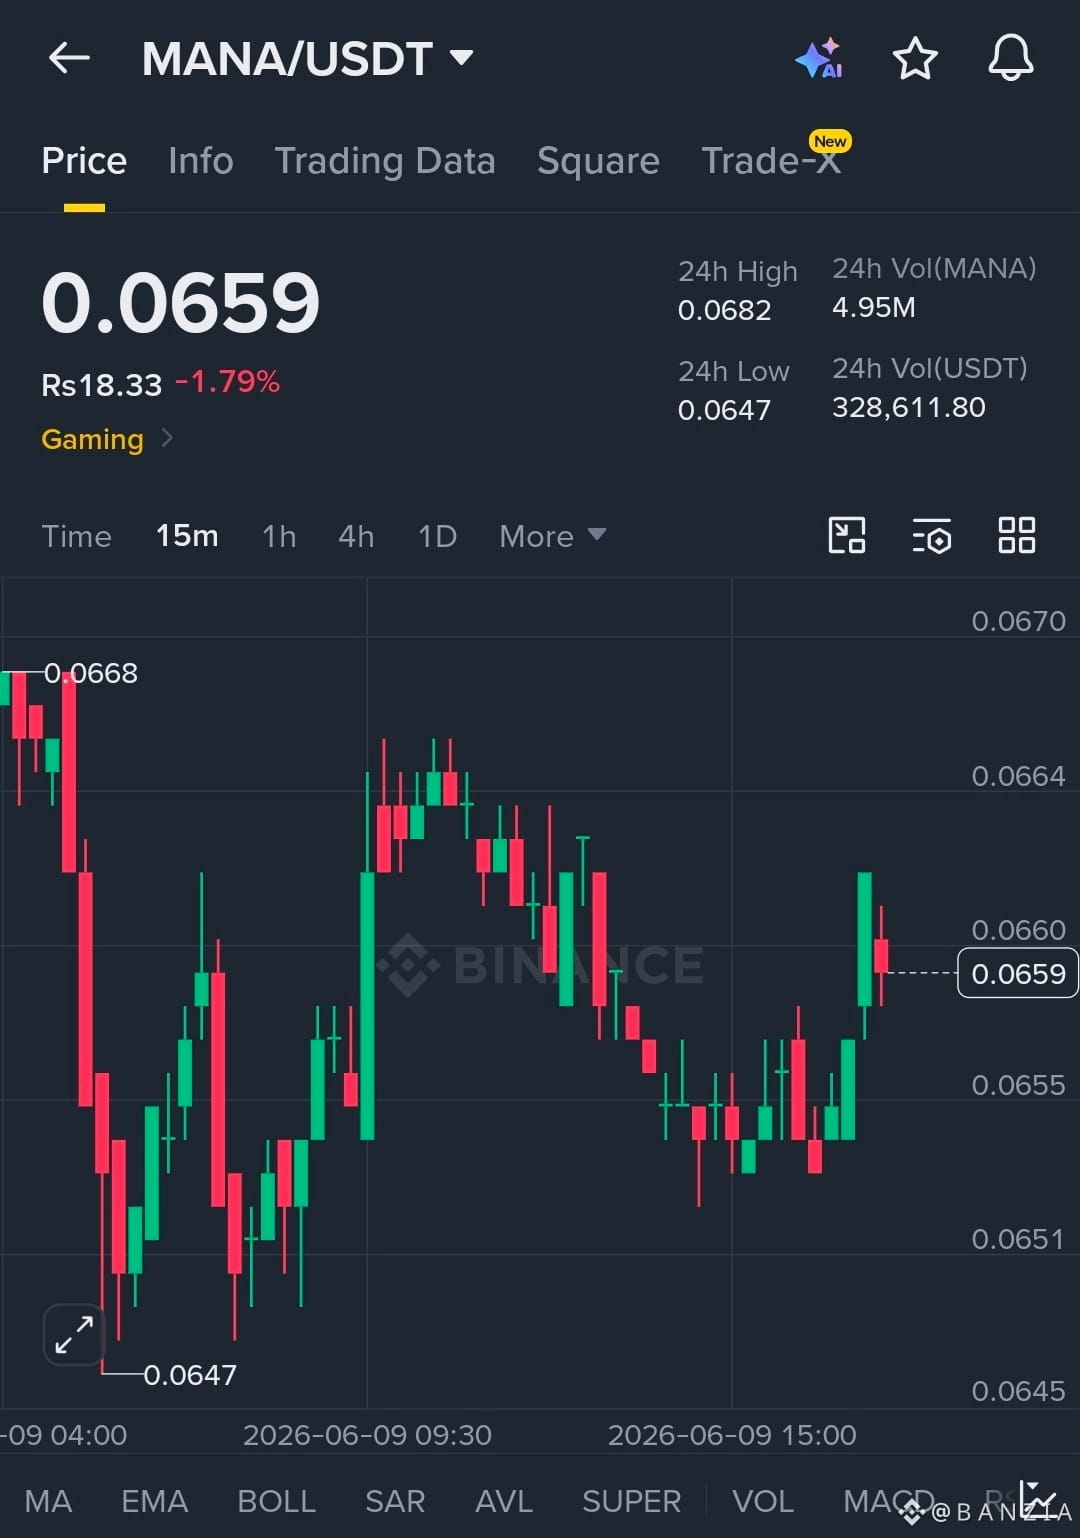Click the 24h Vol(MANA) value 4.95M
1080x1538 pixels.
pos(874,307)
